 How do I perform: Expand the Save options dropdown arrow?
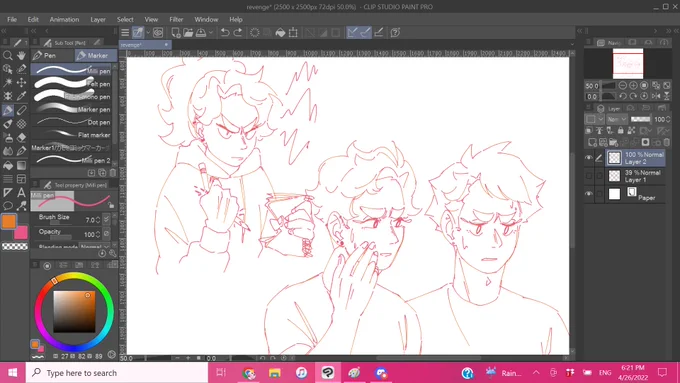pos(211,33)
